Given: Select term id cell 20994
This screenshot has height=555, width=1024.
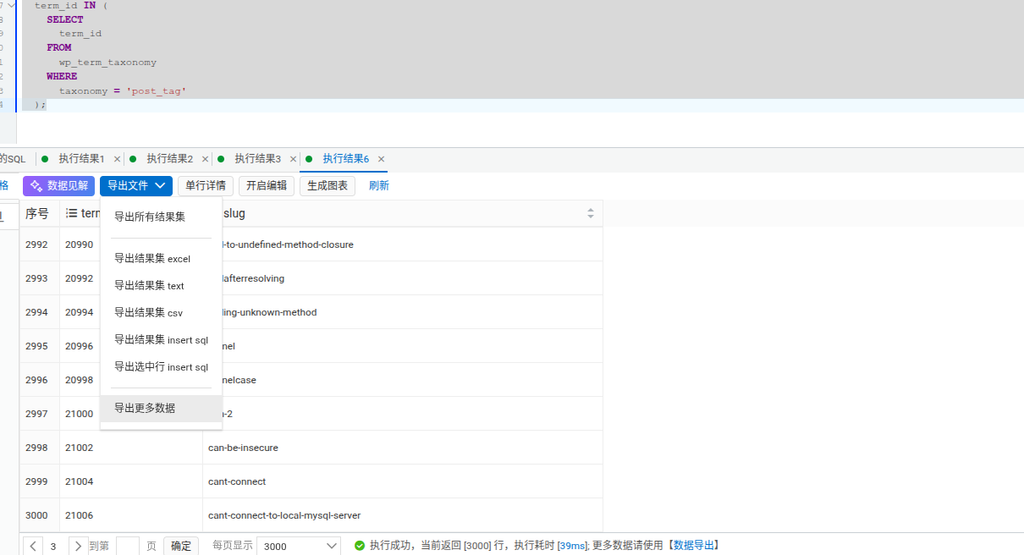Looking at the screenshot, I should [x=79, y=313].
